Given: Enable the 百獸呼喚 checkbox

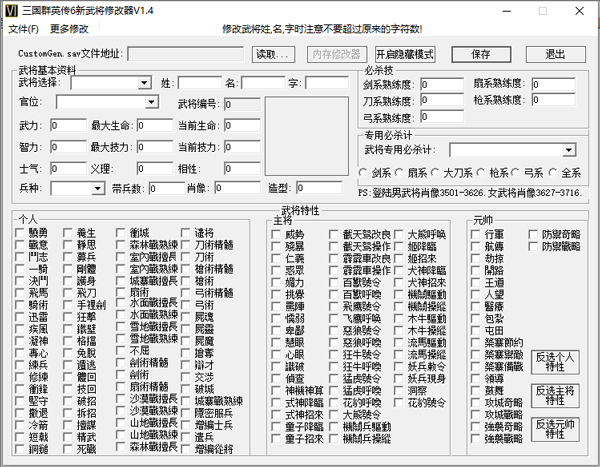Looking at the screenshot, I should (334, 294).
